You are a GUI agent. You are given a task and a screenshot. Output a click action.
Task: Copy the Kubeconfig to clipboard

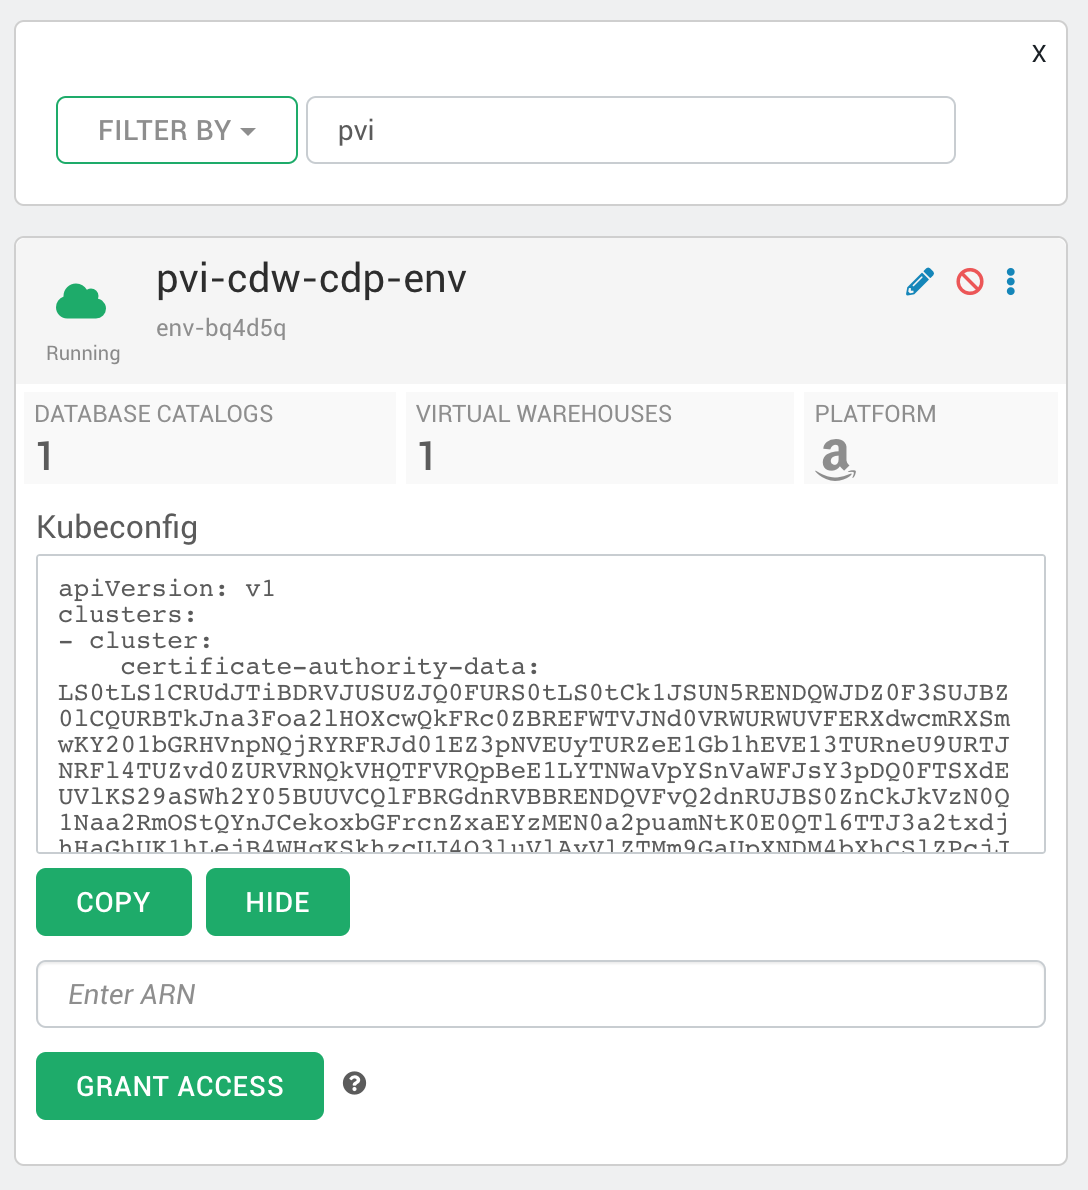(113, 901)
